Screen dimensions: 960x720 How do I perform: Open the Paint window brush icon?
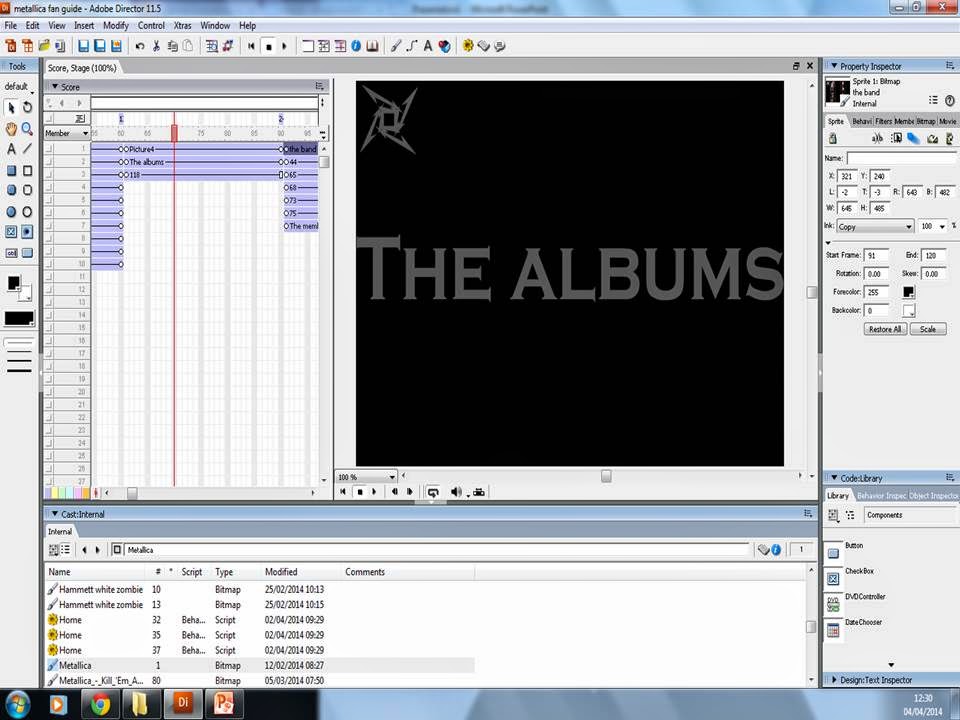click(396, 46)
